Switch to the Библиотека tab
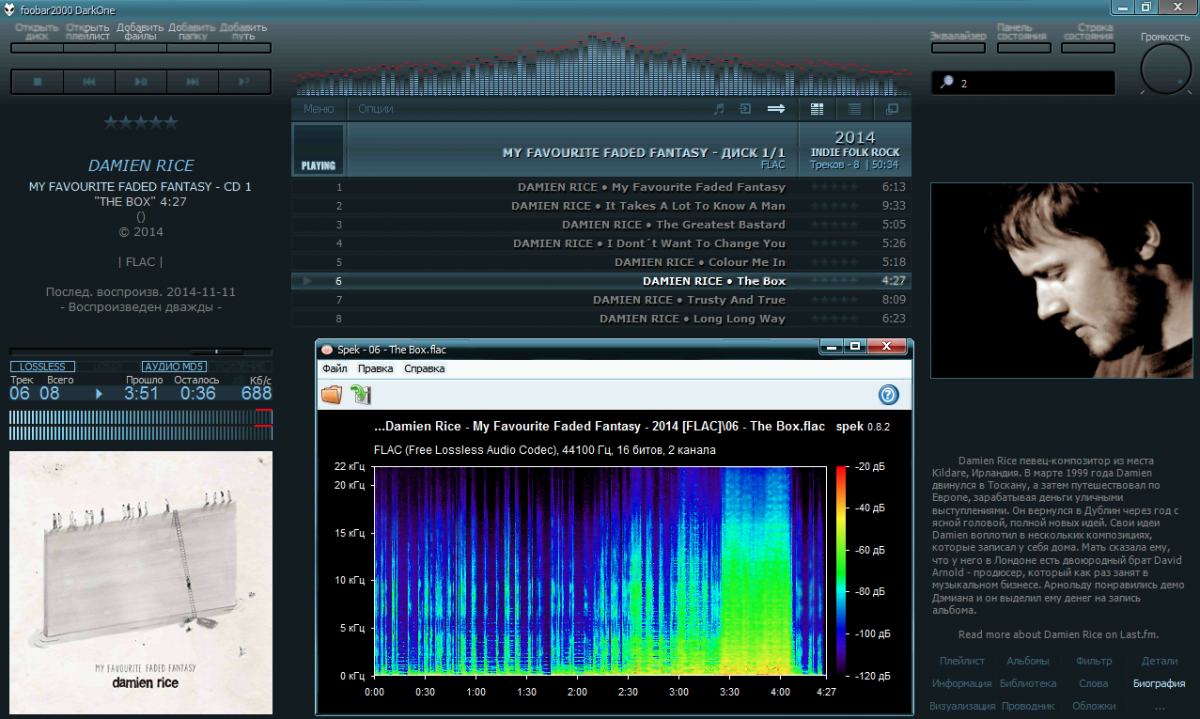 click(x=1028, y=684)
